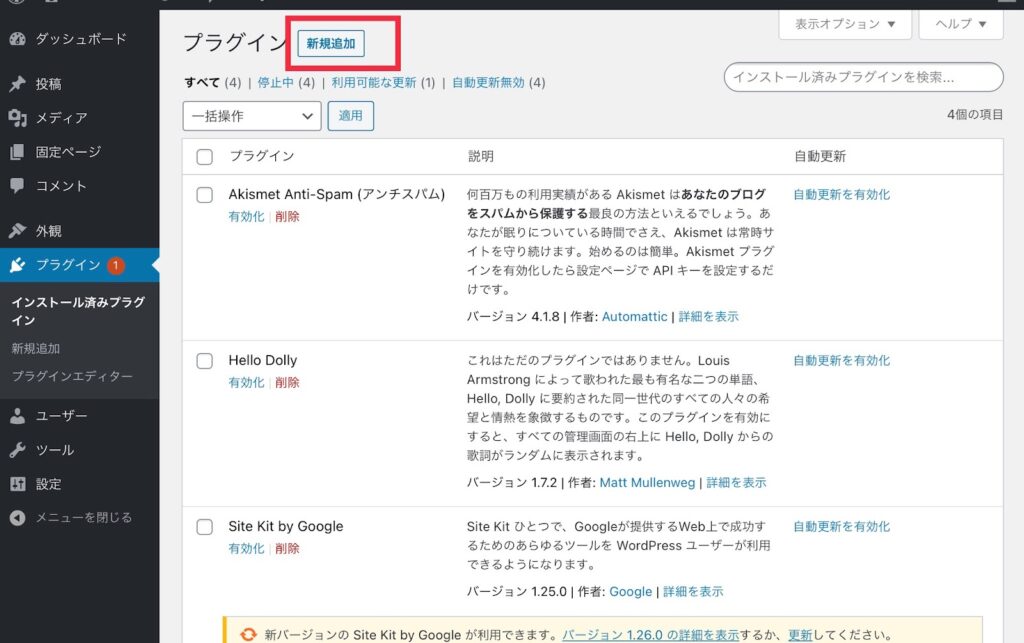Click the 固定ページ pages icon
The height and width of the screenshot is (643, 1024).
click(x=17, y=152)
